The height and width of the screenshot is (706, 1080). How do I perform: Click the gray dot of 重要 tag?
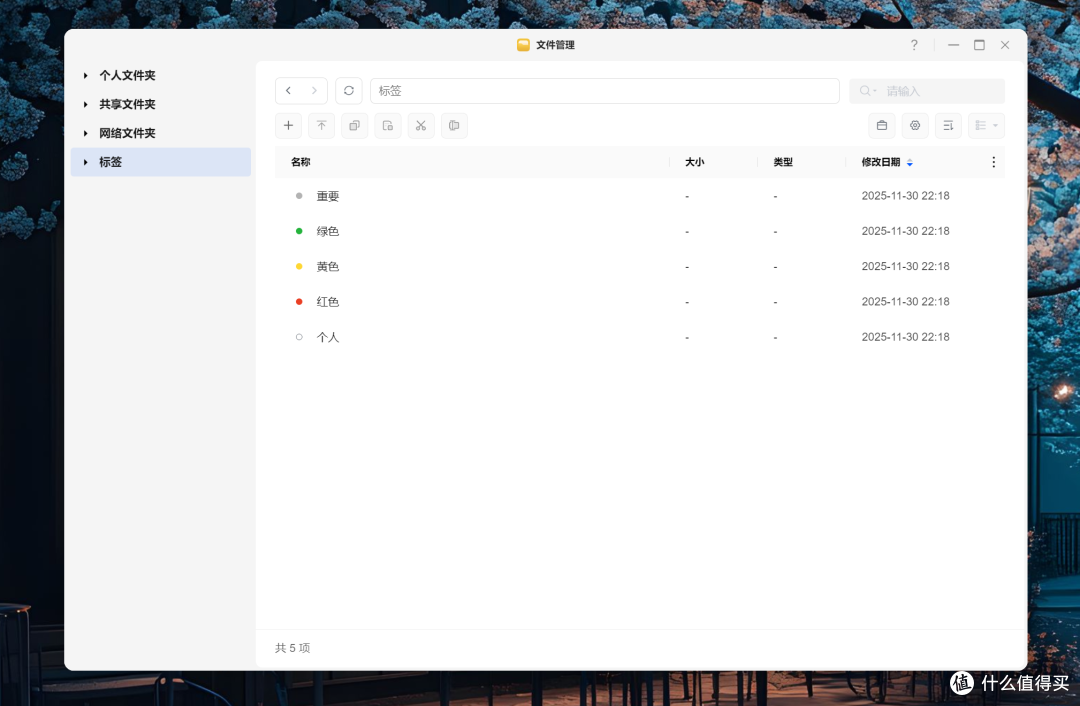(x=299, y=196)
